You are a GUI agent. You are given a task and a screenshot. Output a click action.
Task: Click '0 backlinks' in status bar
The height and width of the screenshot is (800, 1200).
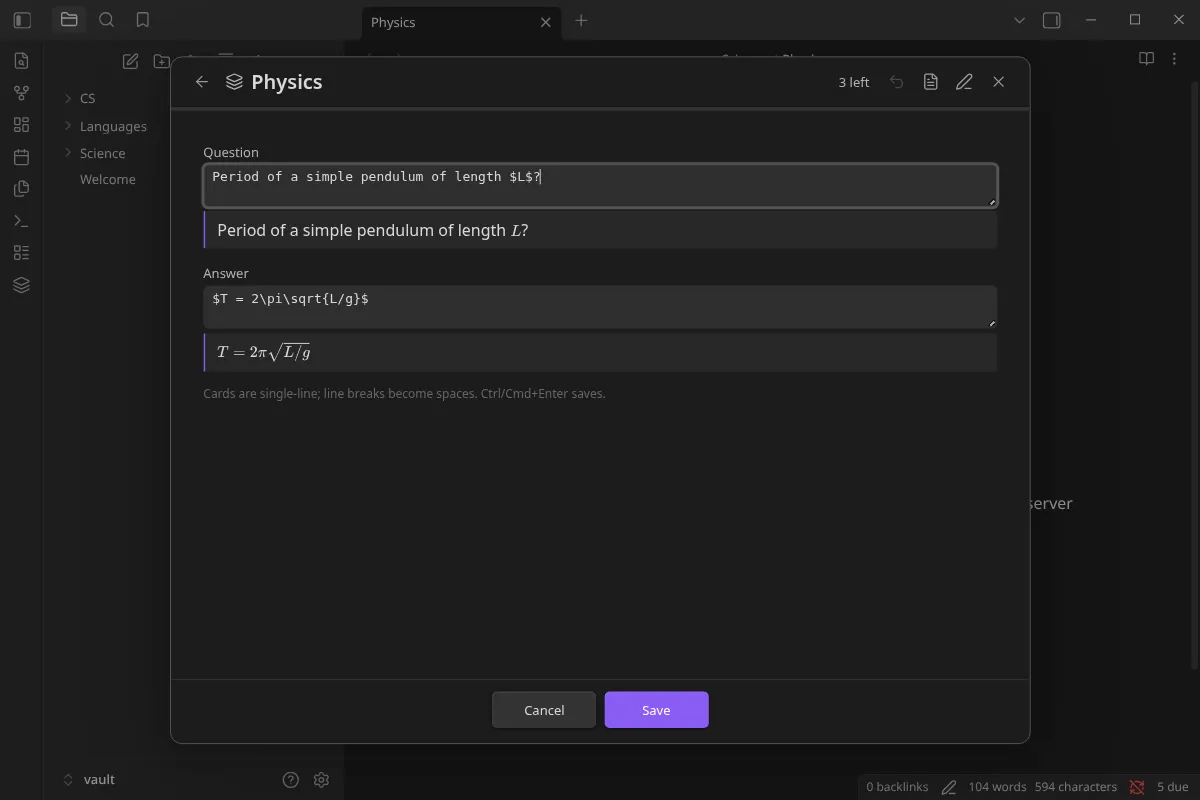pyautogui.click(x=897, y=787)
